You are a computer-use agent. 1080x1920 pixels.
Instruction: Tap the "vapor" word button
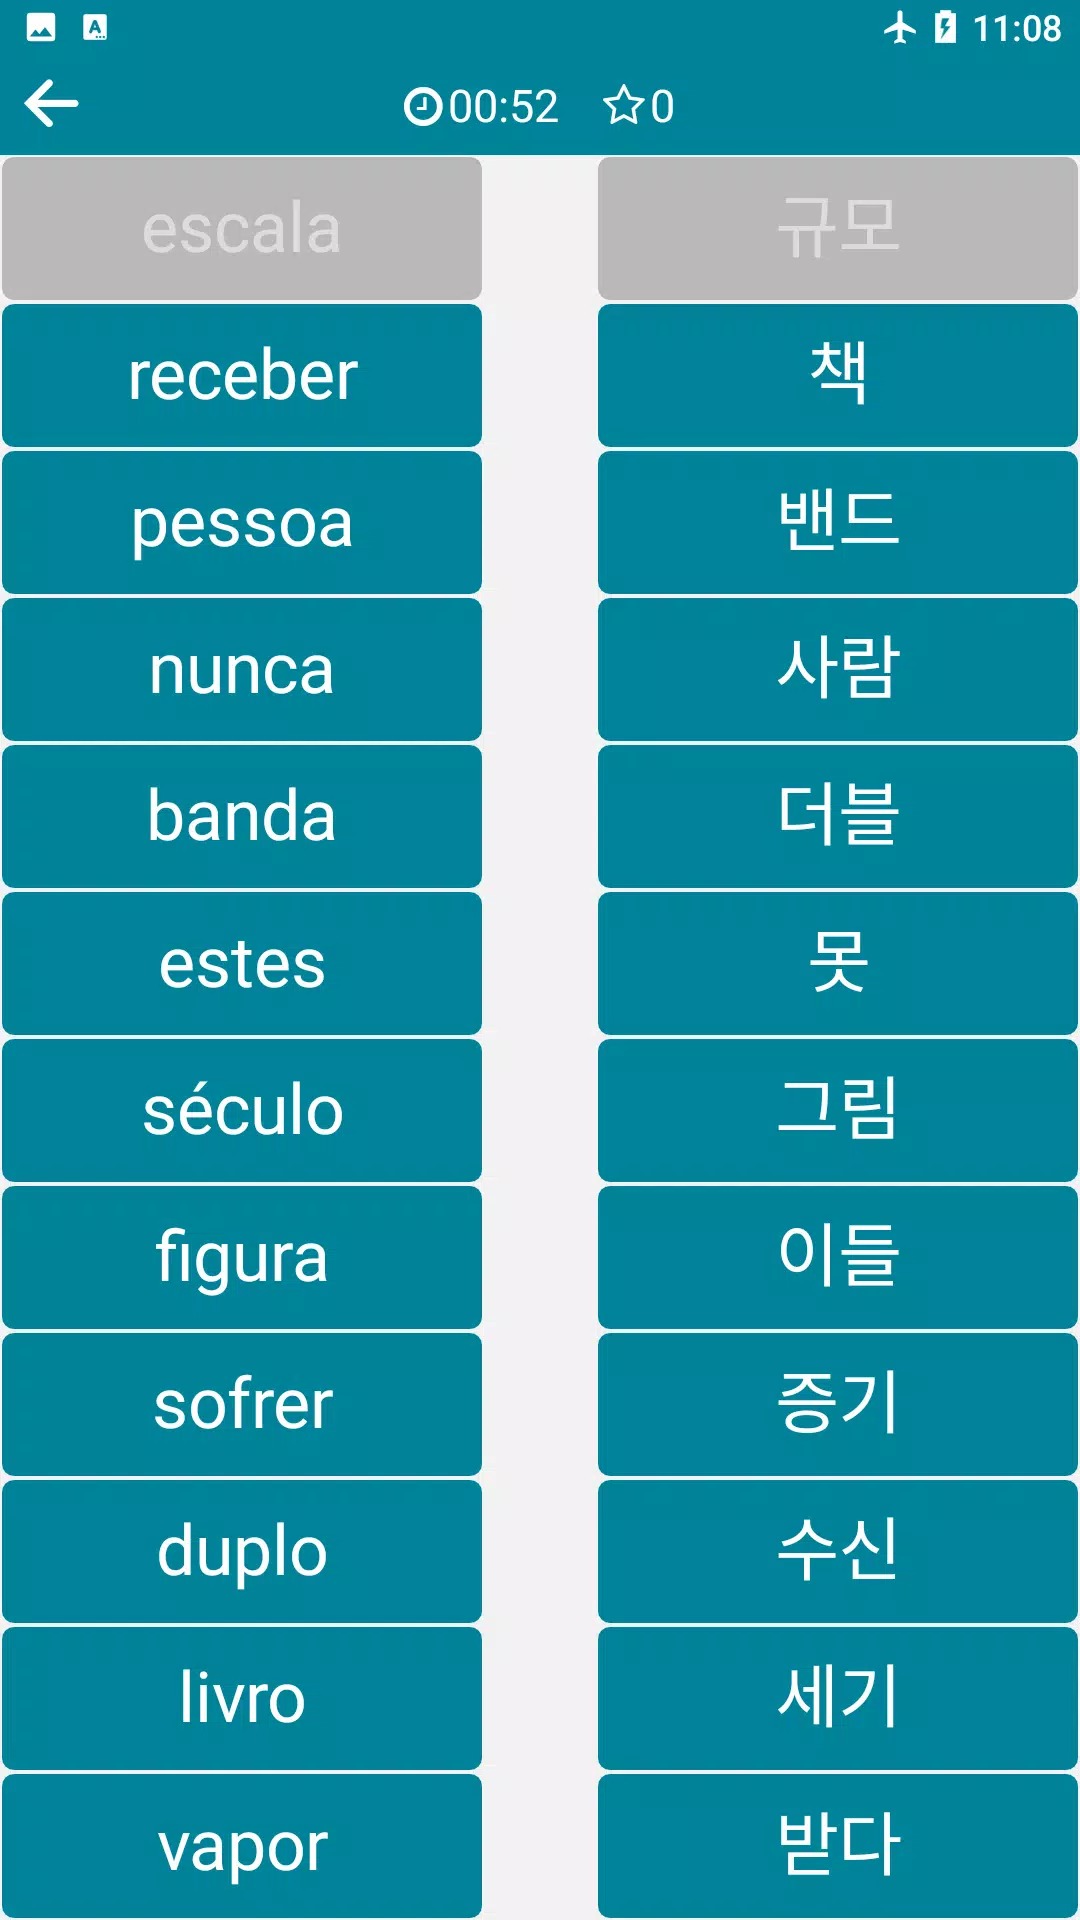click(x=242, y=1846)
